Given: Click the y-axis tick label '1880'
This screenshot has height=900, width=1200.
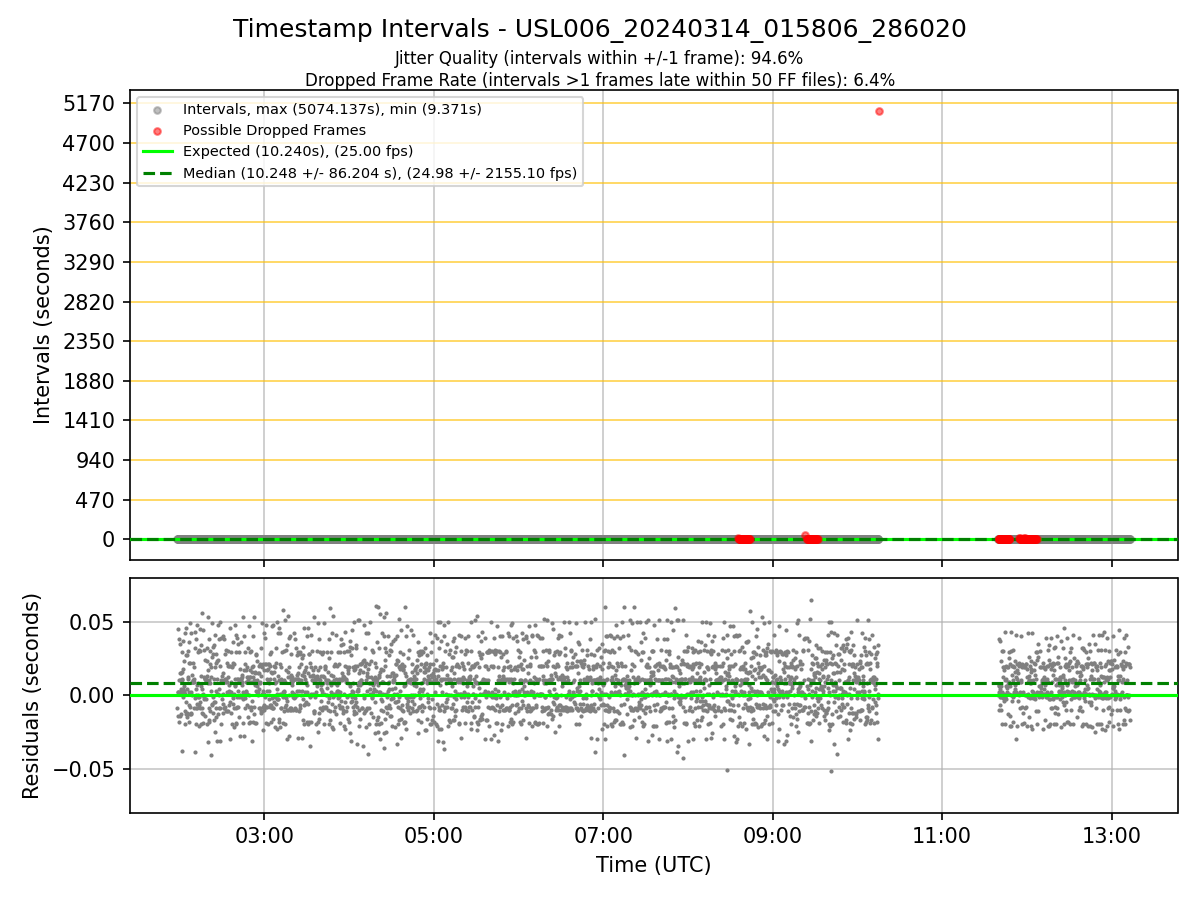Looking at the screenshot, I should click(x=90, y=381).
